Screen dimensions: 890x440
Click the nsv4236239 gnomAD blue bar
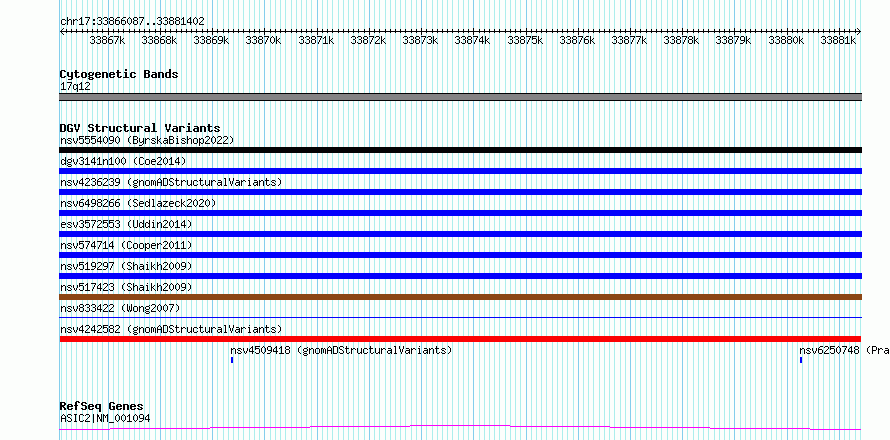click(x=460, y=192)
